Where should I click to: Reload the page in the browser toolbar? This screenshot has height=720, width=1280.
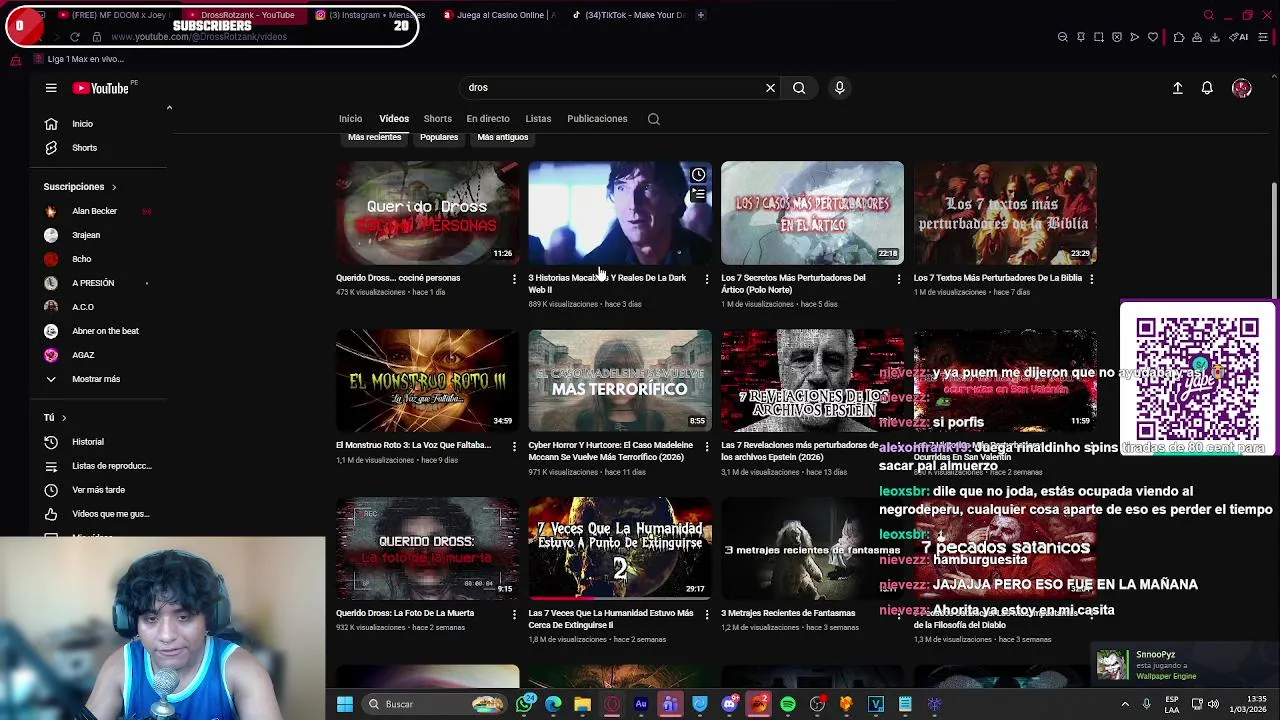coord(75,37)
